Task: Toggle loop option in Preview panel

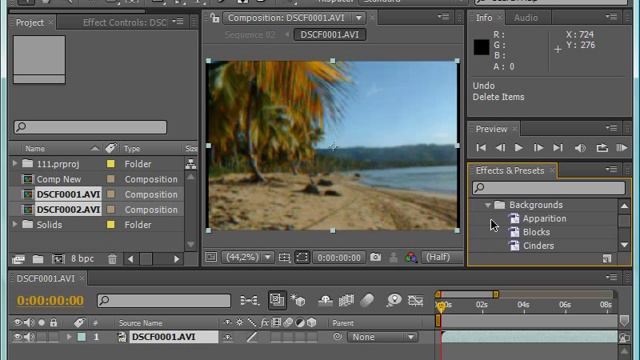Action: click(x=602, y=148)
